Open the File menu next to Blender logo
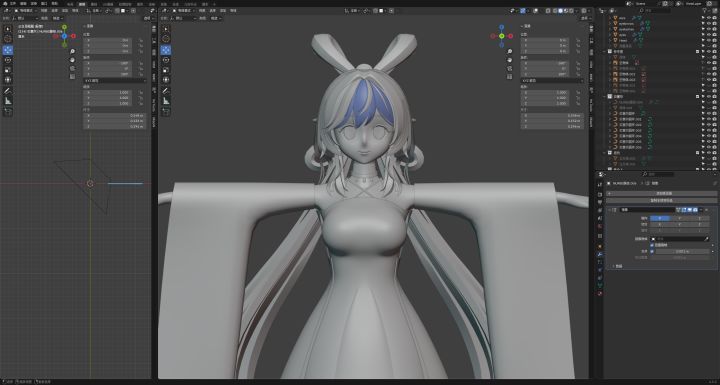 tap(13, 3)
